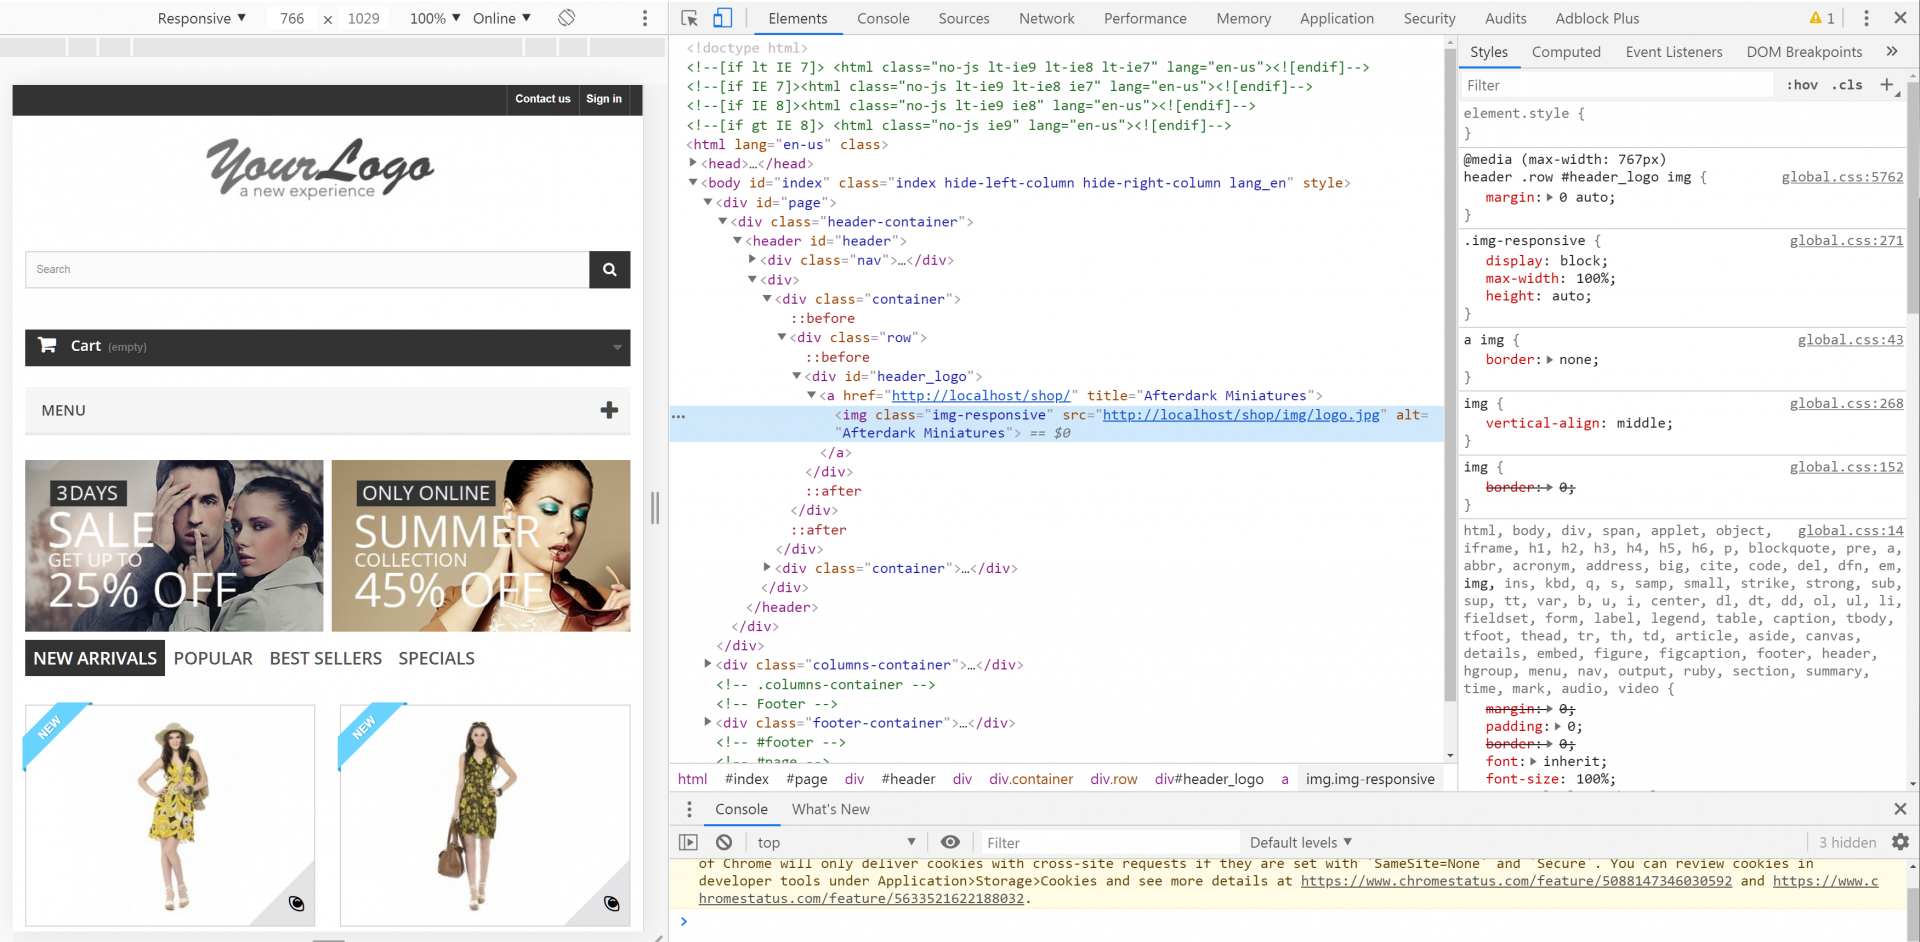The image size is (1920, 942).
Task: Click the global.css:5762 source link
Action: click(1842, 177)
